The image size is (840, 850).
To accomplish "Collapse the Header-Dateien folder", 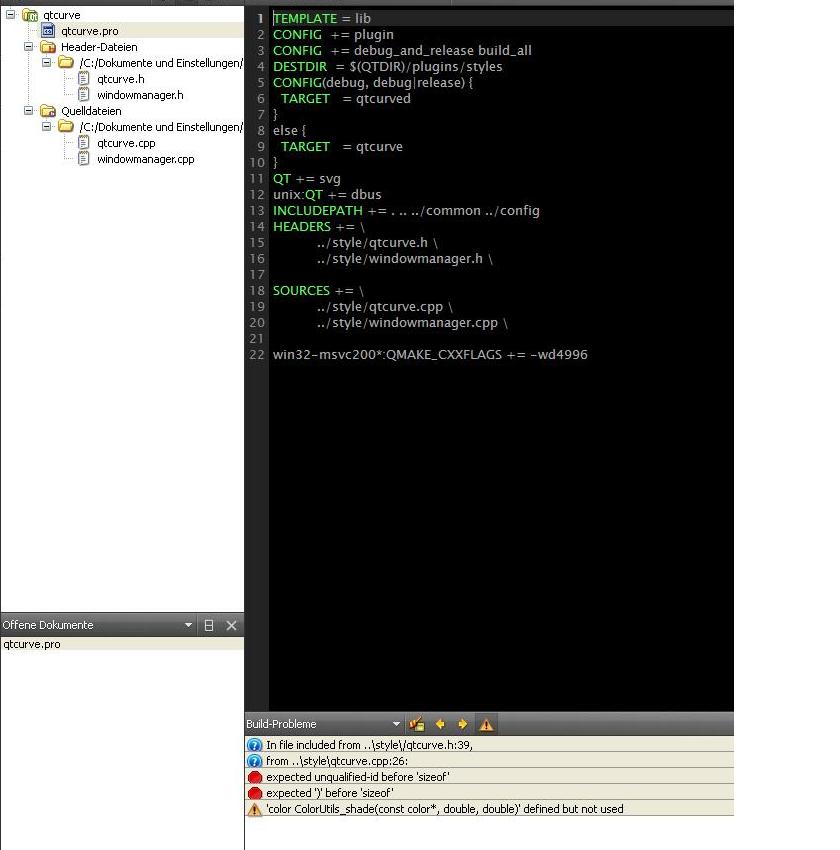I will click(29, 47).
